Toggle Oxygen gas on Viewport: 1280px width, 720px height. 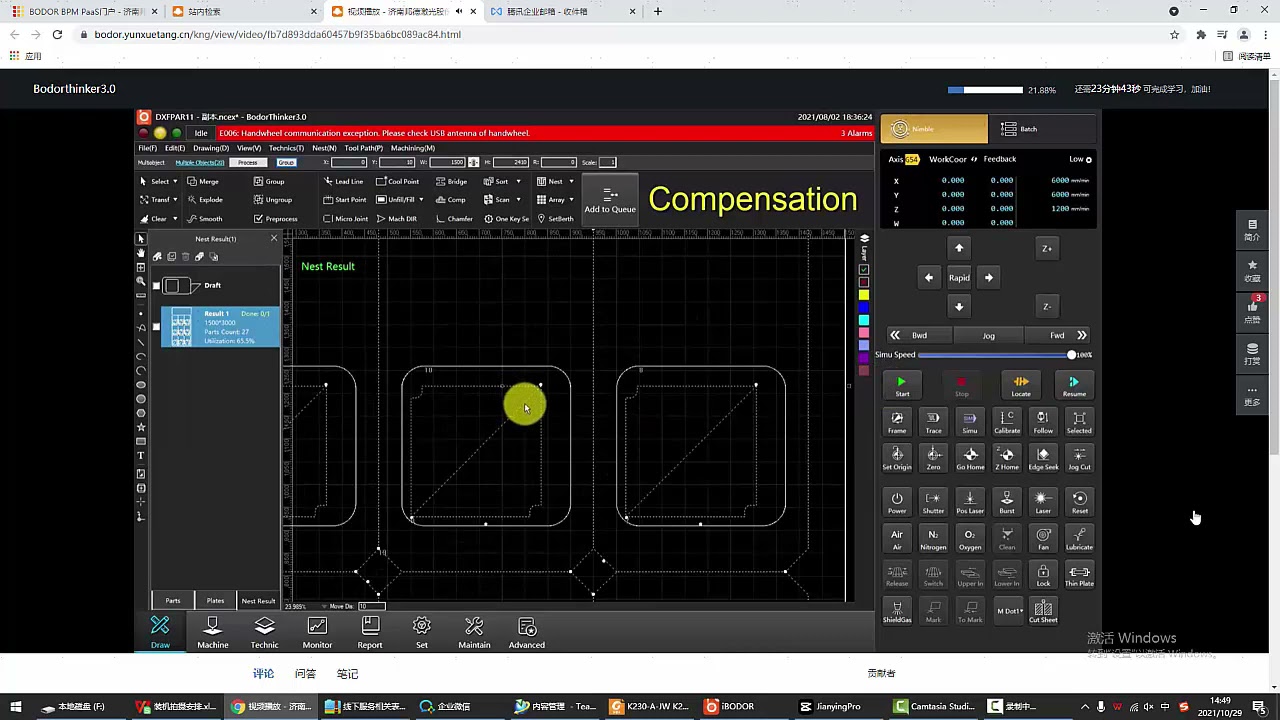(969, 538)
